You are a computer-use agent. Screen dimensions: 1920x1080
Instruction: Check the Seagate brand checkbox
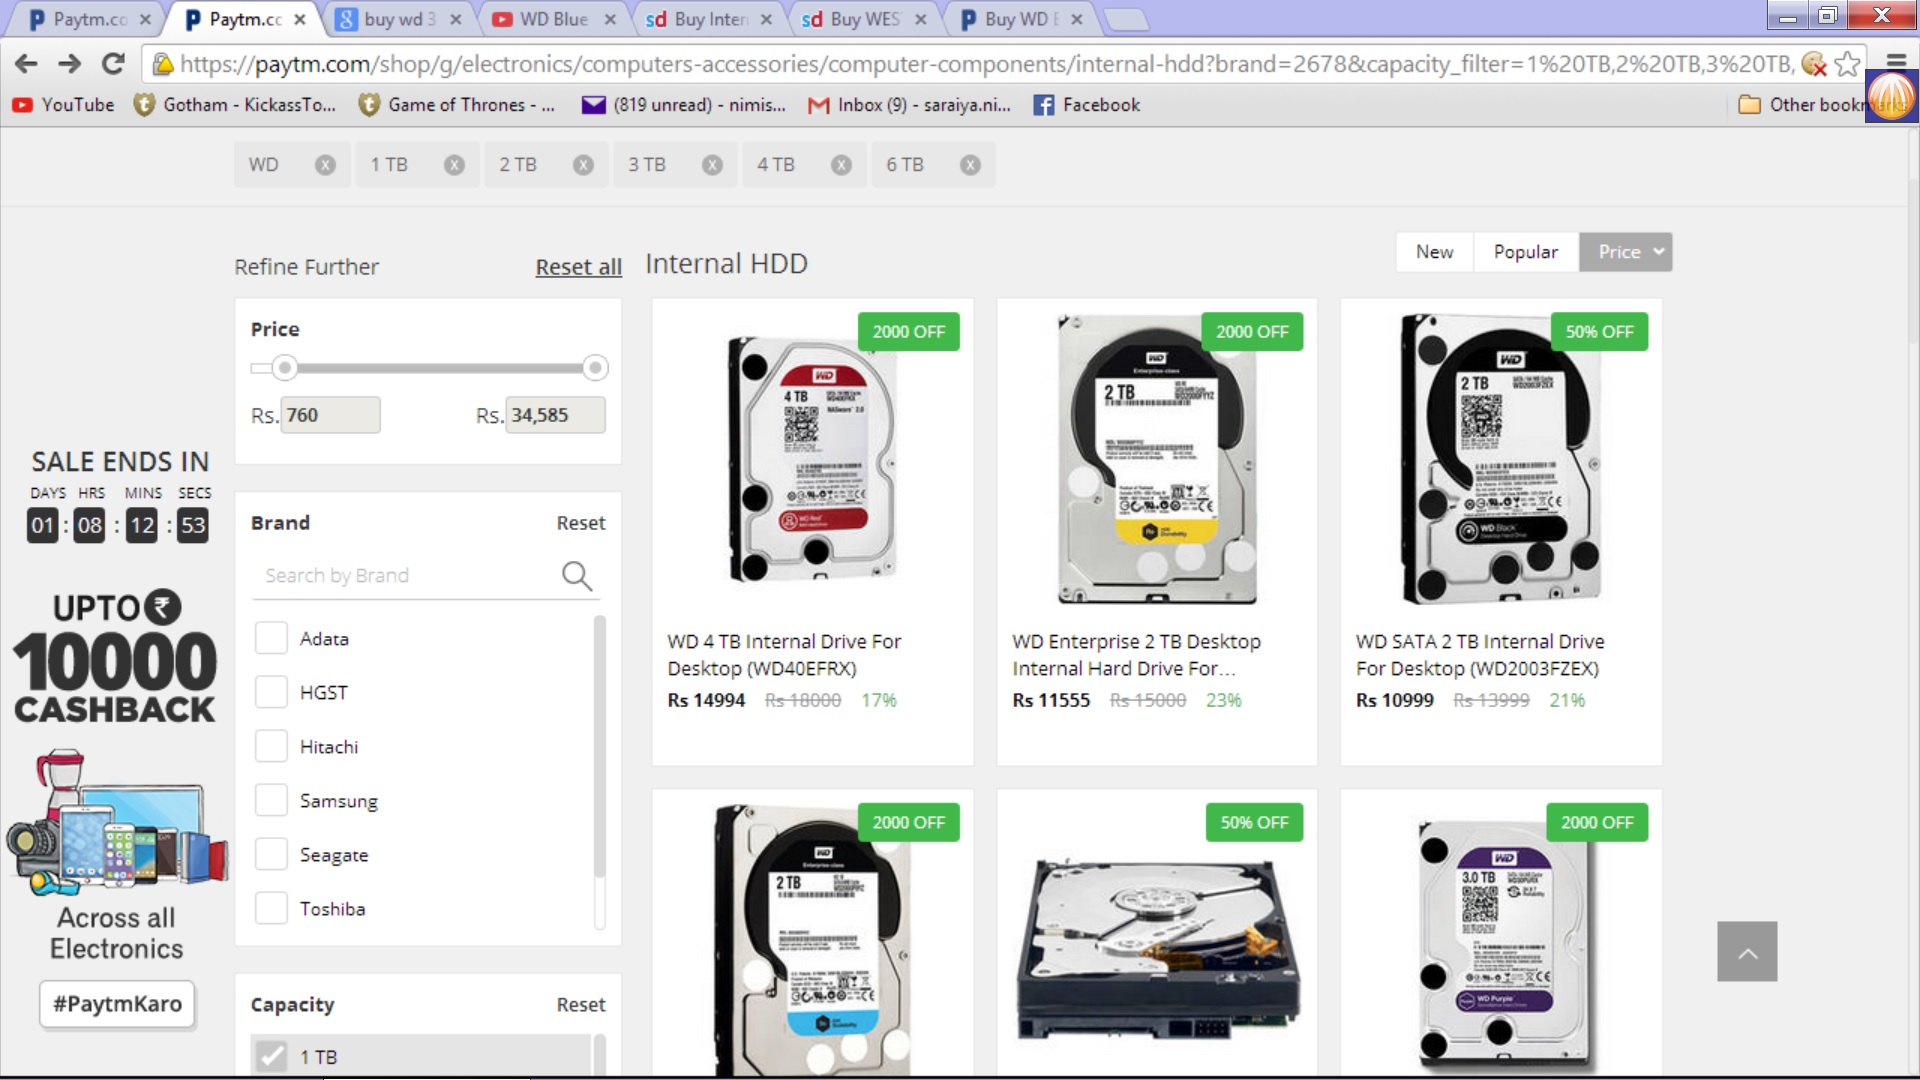tap(271, 855)
